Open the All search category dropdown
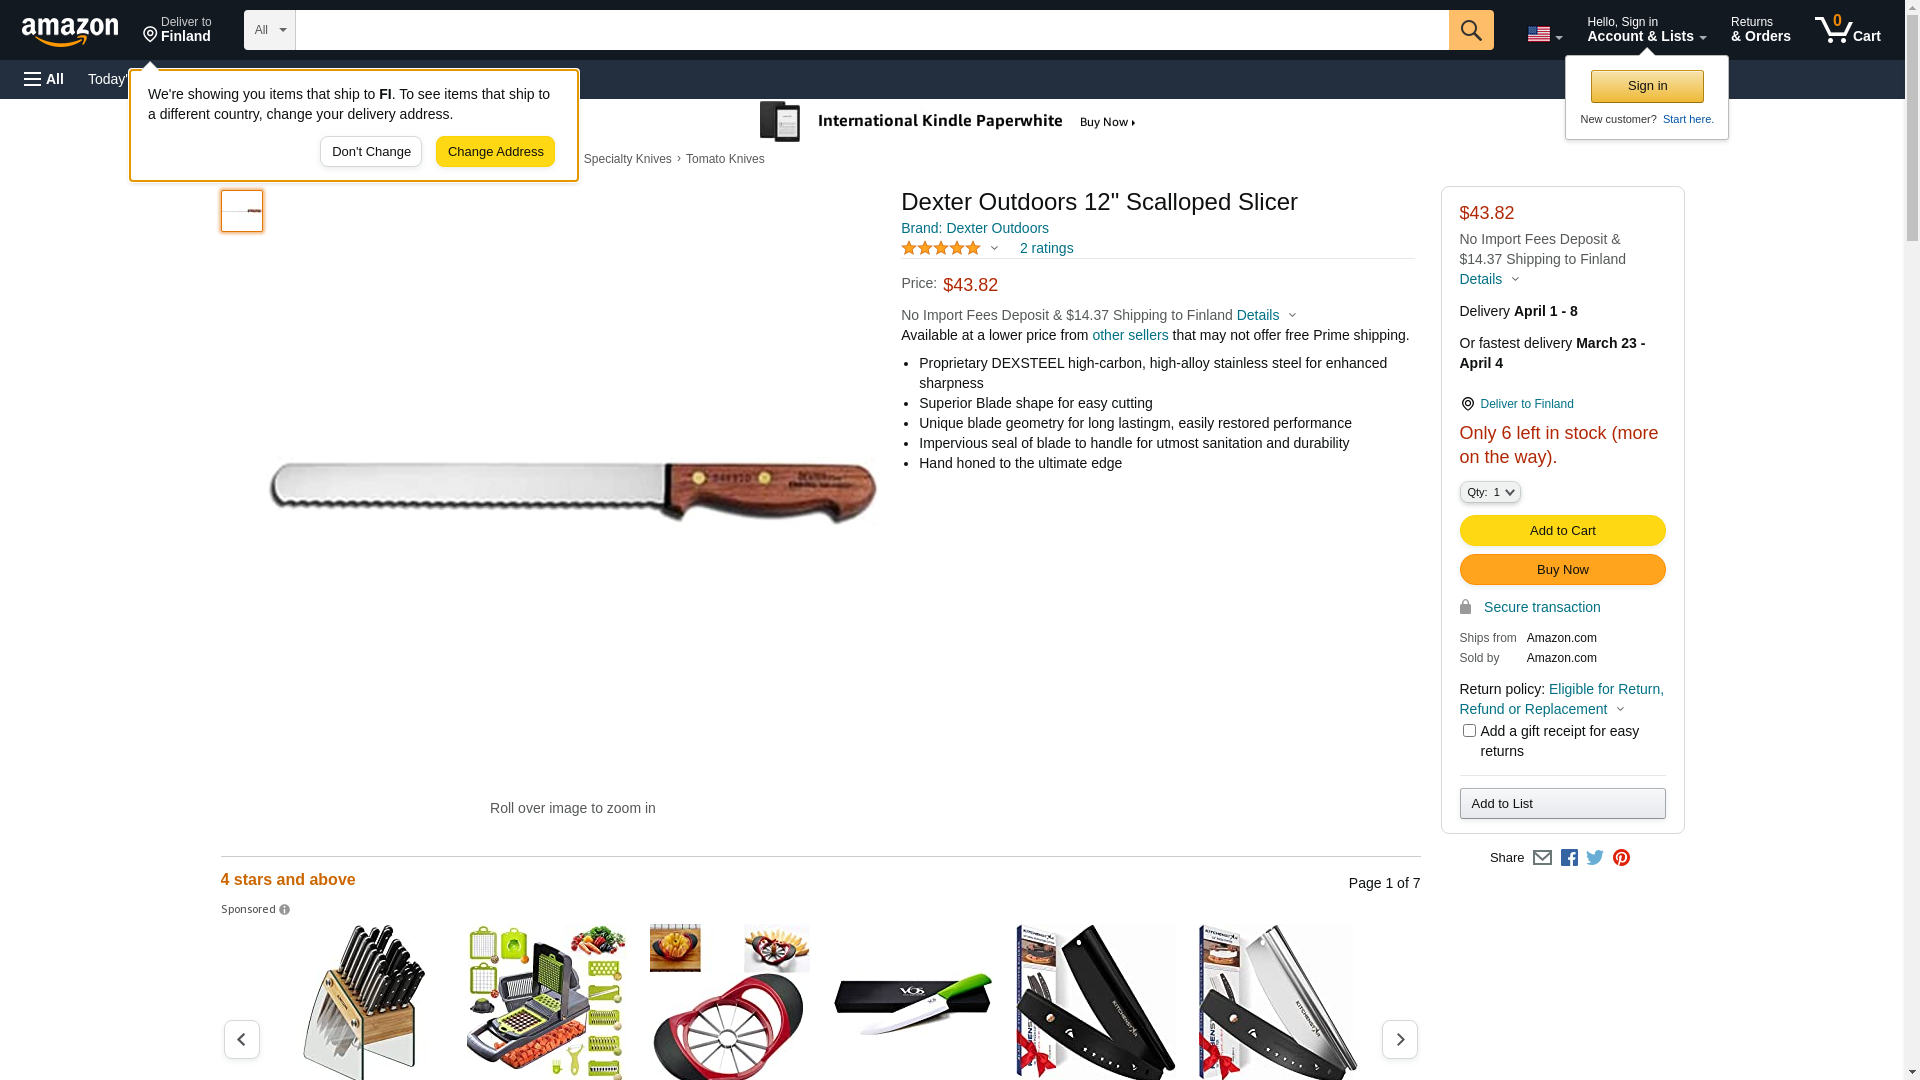This screenshot has height=1080, width=1920. [269, 30]
